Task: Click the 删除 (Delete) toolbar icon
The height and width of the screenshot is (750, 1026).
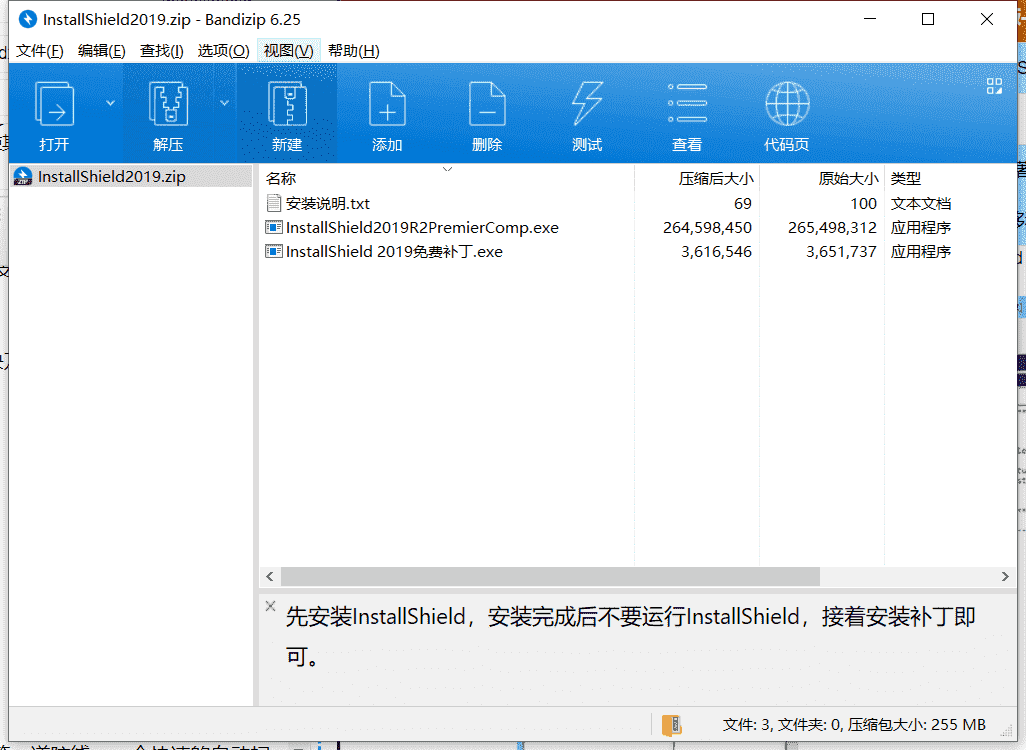Action: [x=487, y=104]
